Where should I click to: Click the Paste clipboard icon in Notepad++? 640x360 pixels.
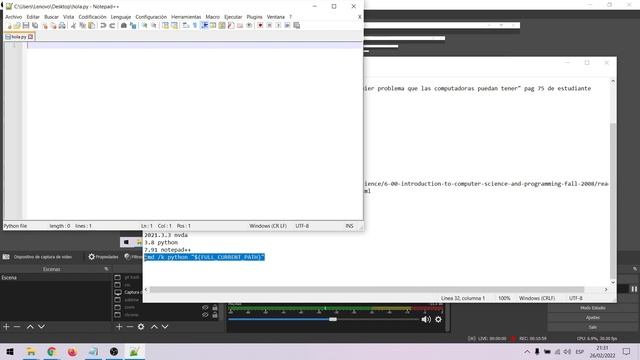click(91, 25)
